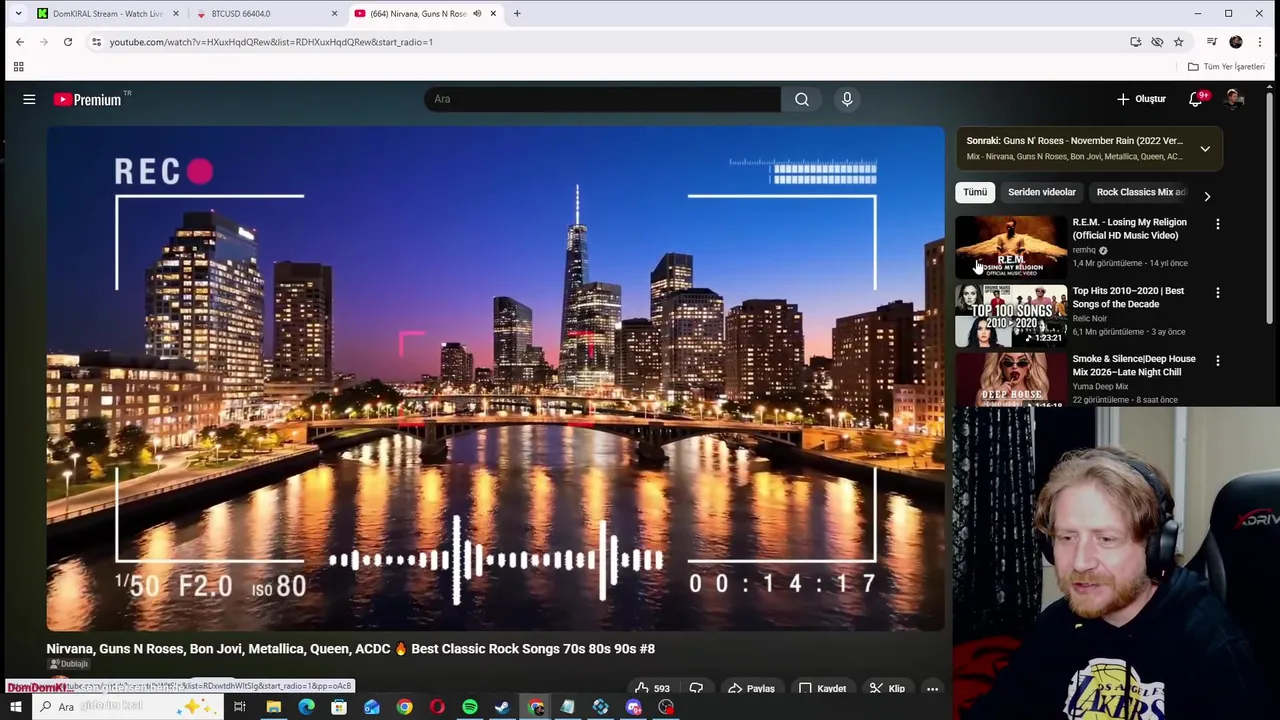Click the YouTube page vertical scrollbar
This screenshot has height=720, width=1280.
pyautogui.click(x=1270, y=210)
